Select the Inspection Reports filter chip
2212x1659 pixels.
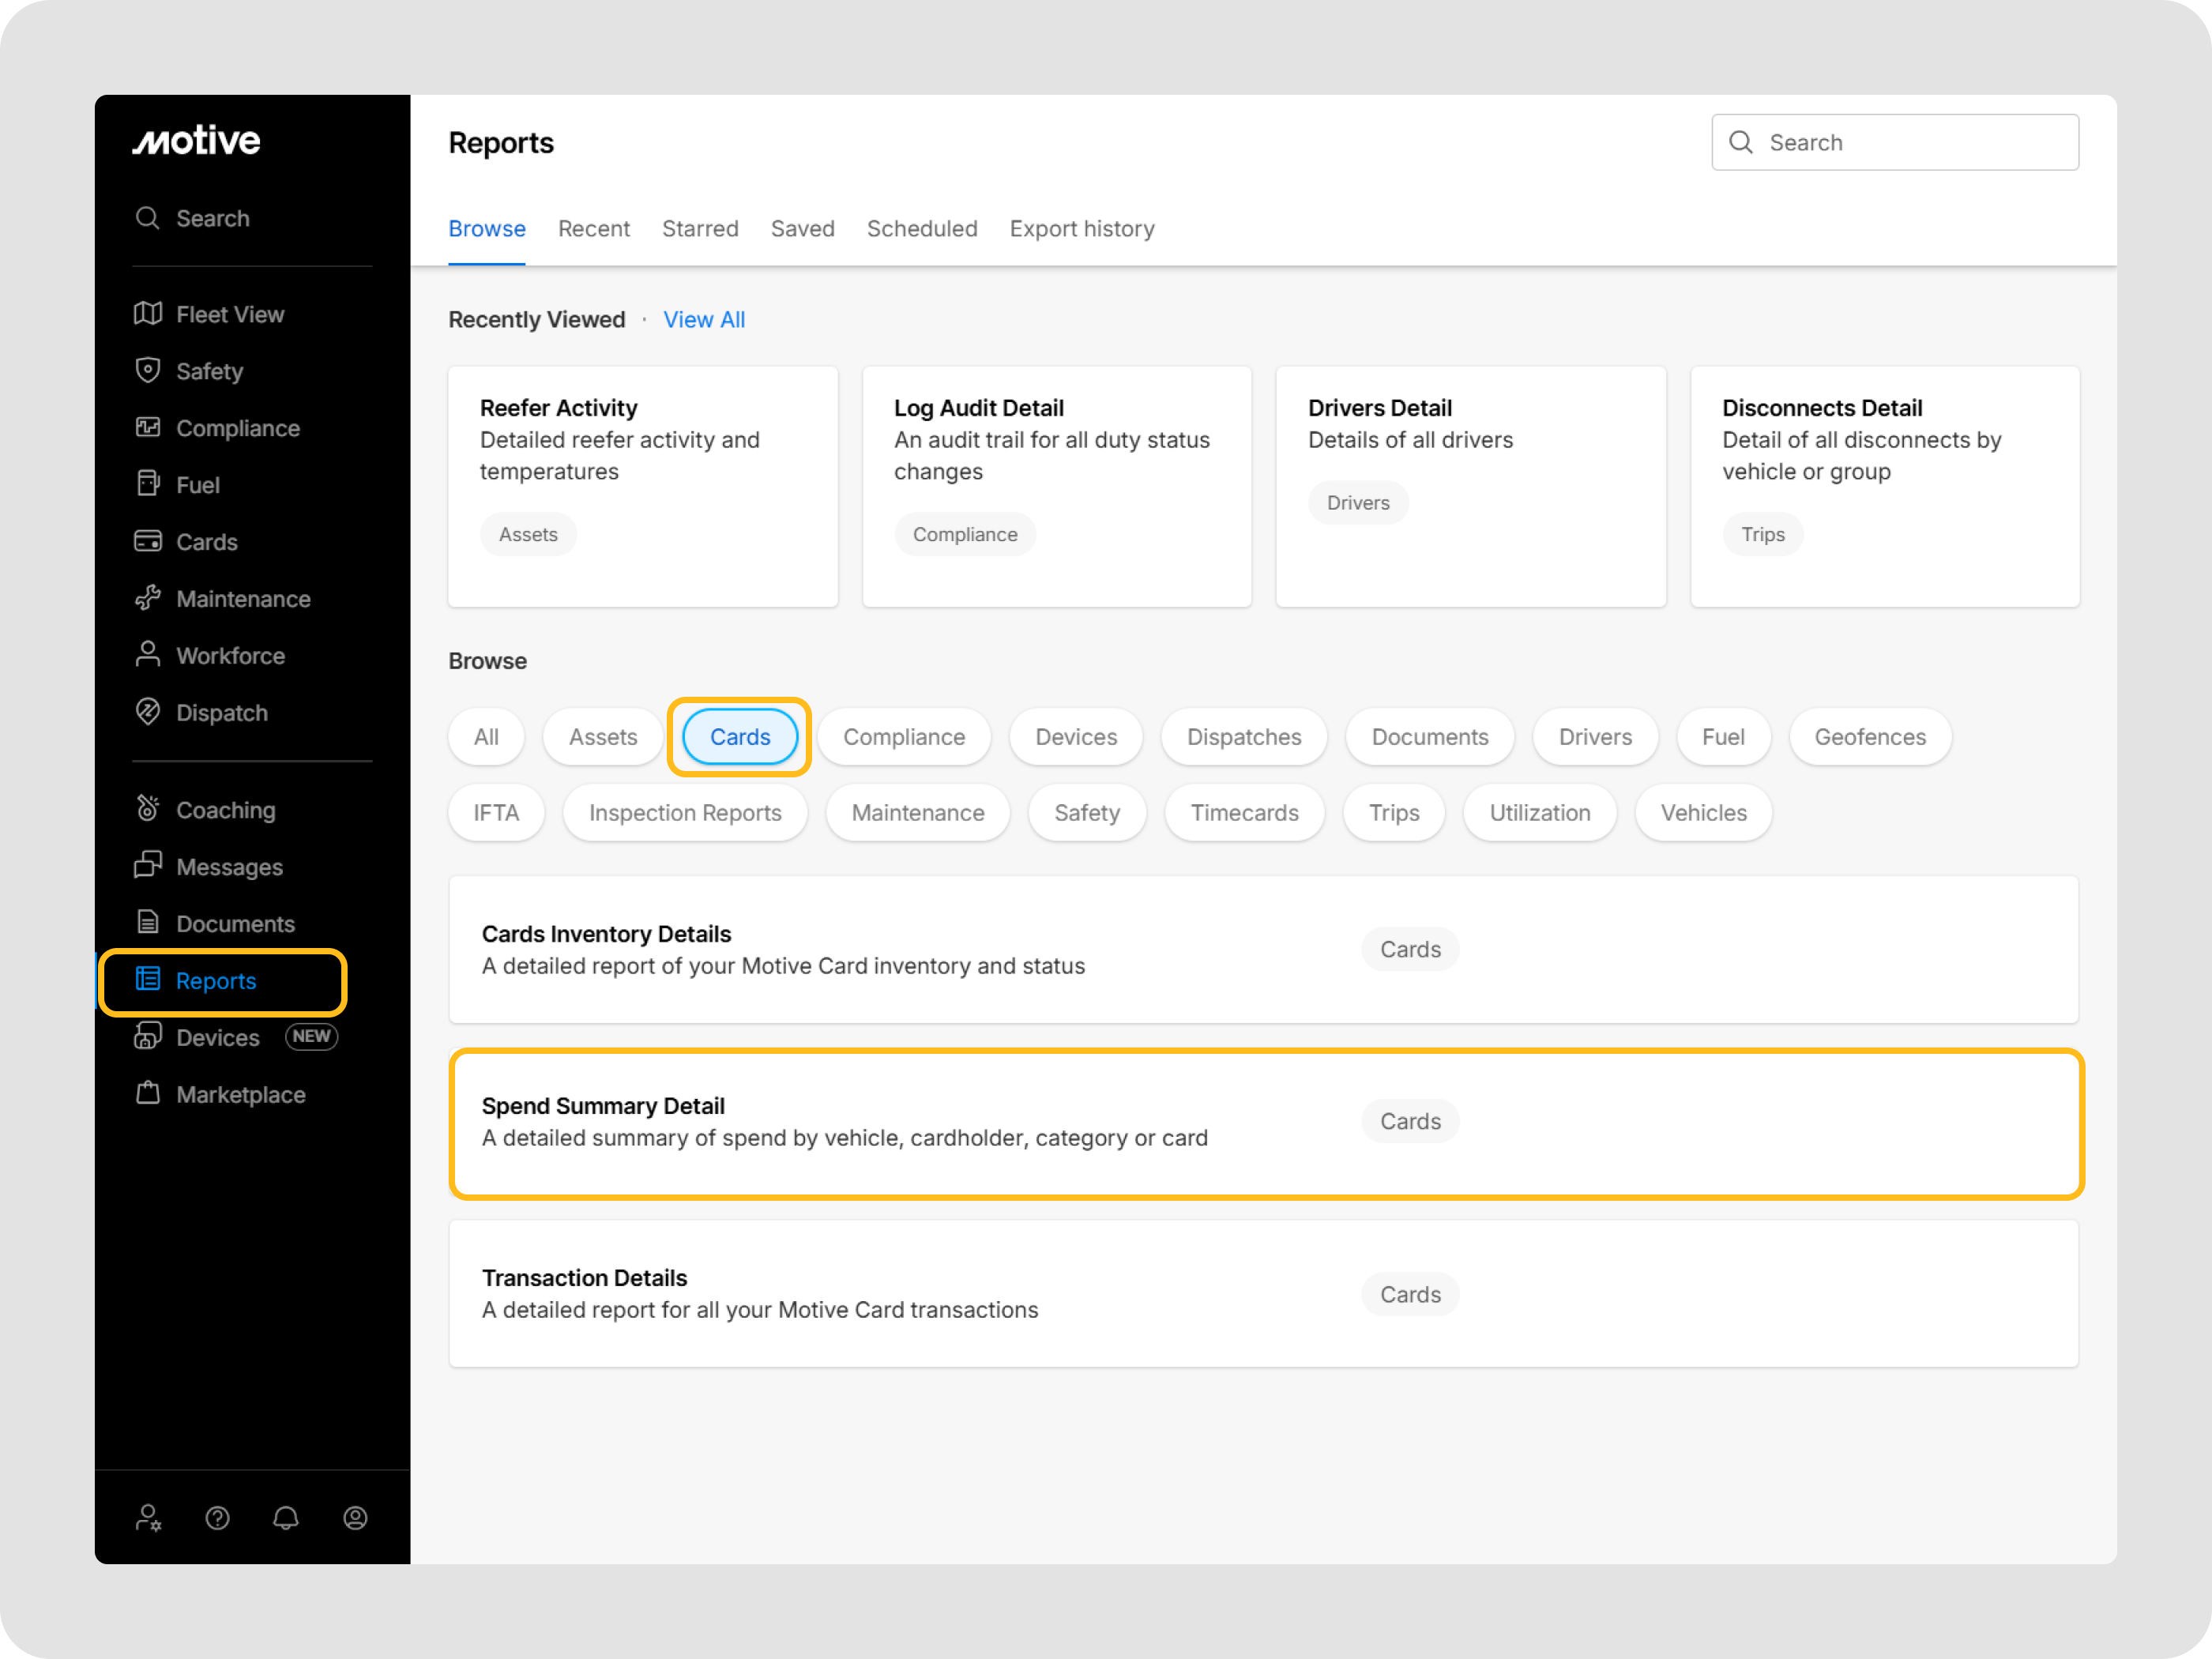point(684,813)
